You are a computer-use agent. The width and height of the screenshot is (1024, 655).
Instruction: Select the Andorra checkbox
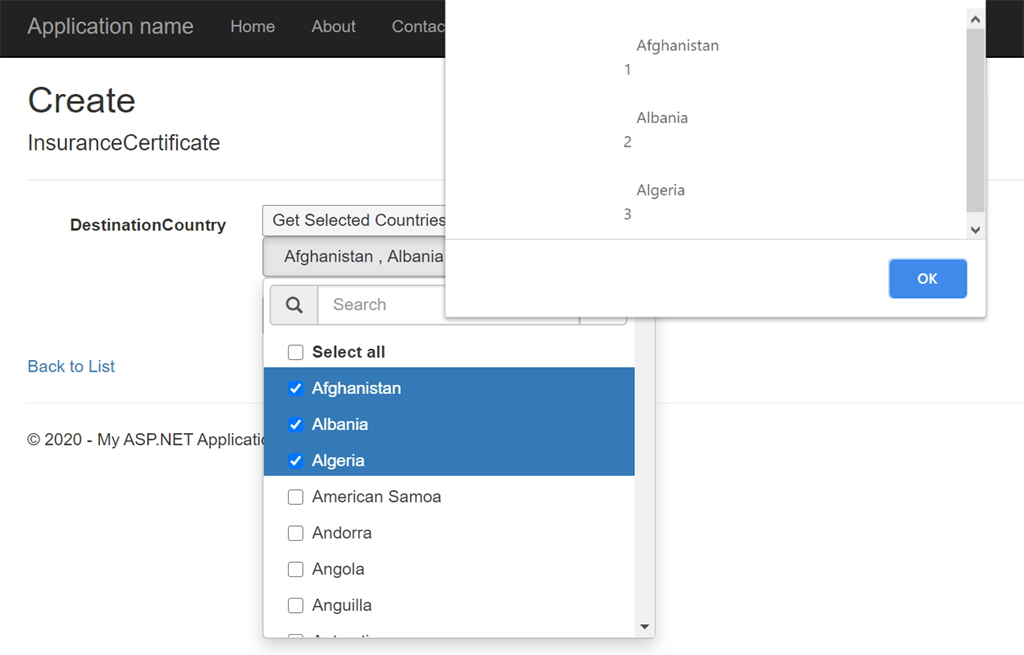coord(295,532)
